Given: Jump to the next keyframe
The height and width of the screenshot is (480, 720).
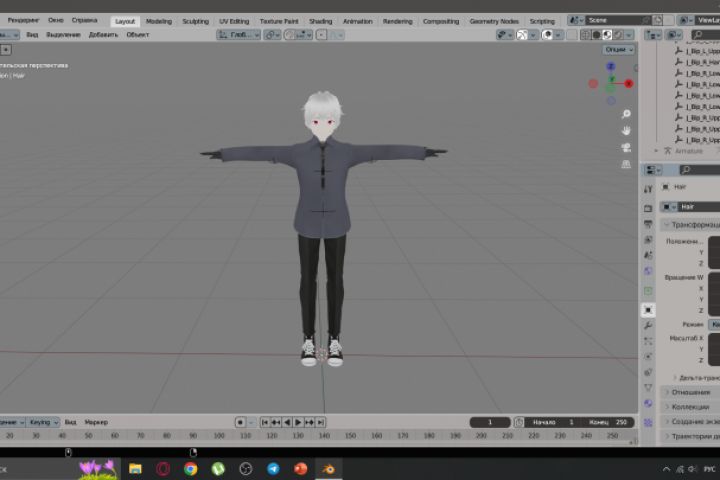Looking at the screenshot, I should pos(309,422).
